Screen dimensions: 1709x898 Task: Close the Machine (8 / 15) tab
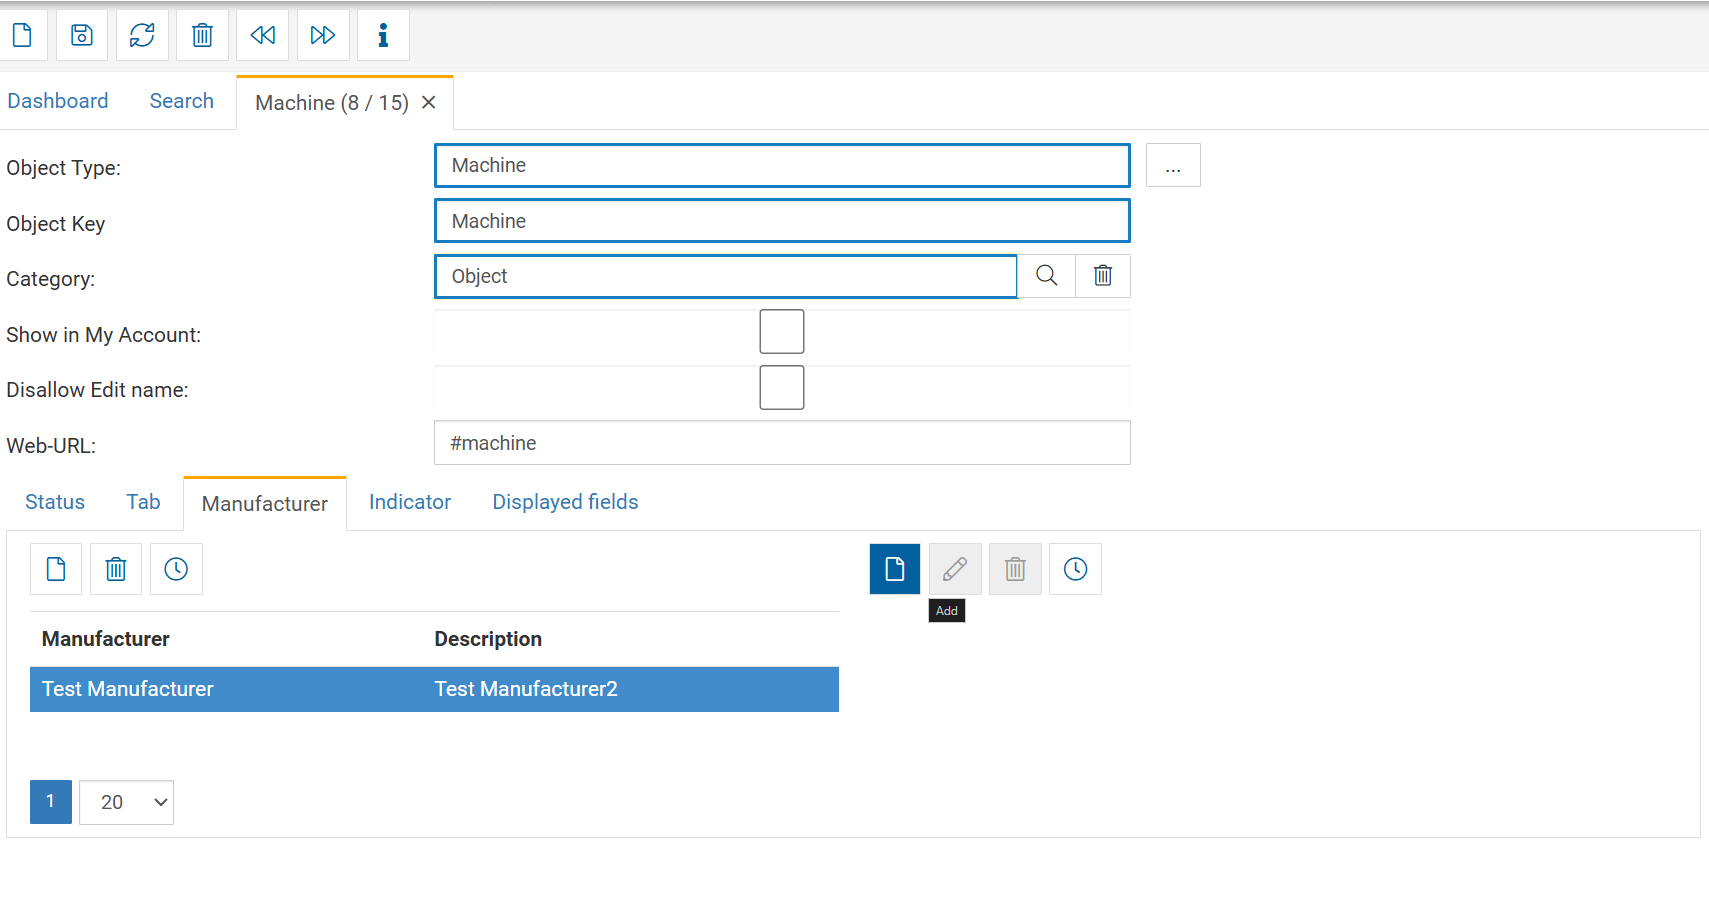click(429, 103)
